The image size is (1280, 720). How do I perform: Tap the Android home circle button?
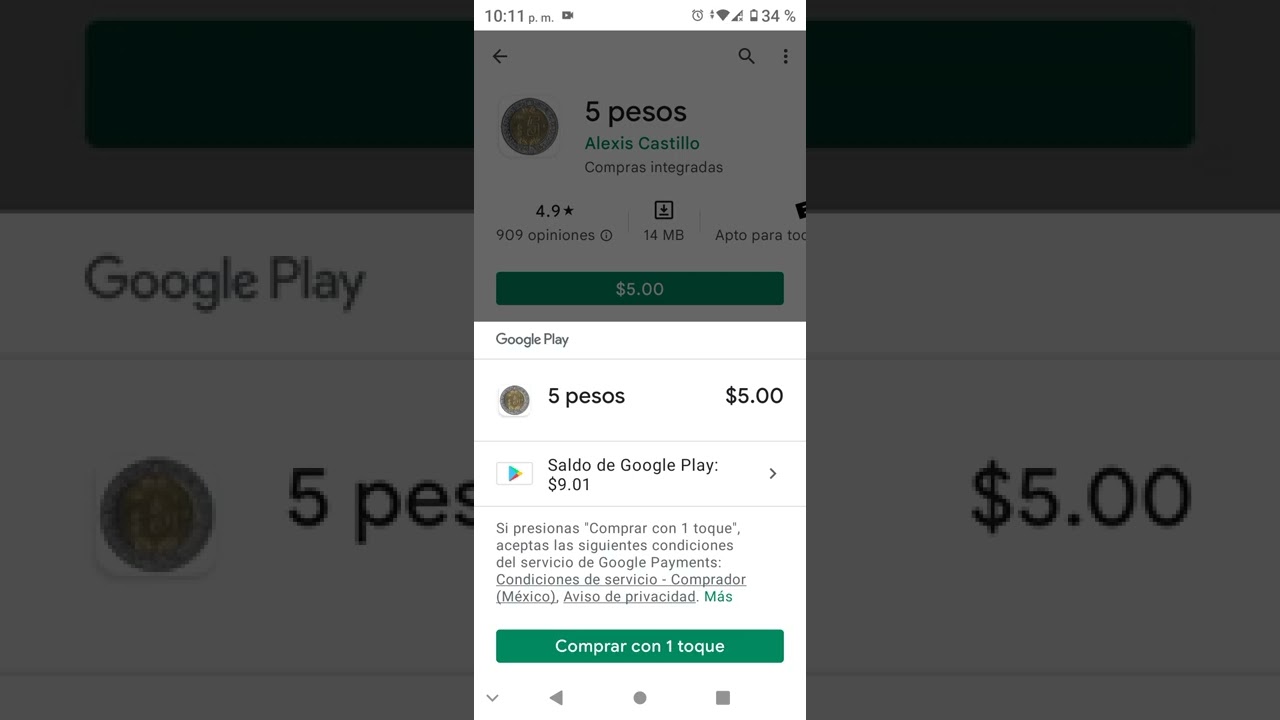pyautogui.click(x=640, y=698)
